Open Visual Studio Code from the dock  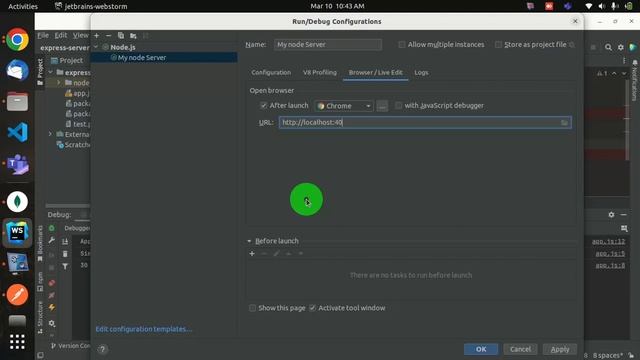click(x=17, y=132)
